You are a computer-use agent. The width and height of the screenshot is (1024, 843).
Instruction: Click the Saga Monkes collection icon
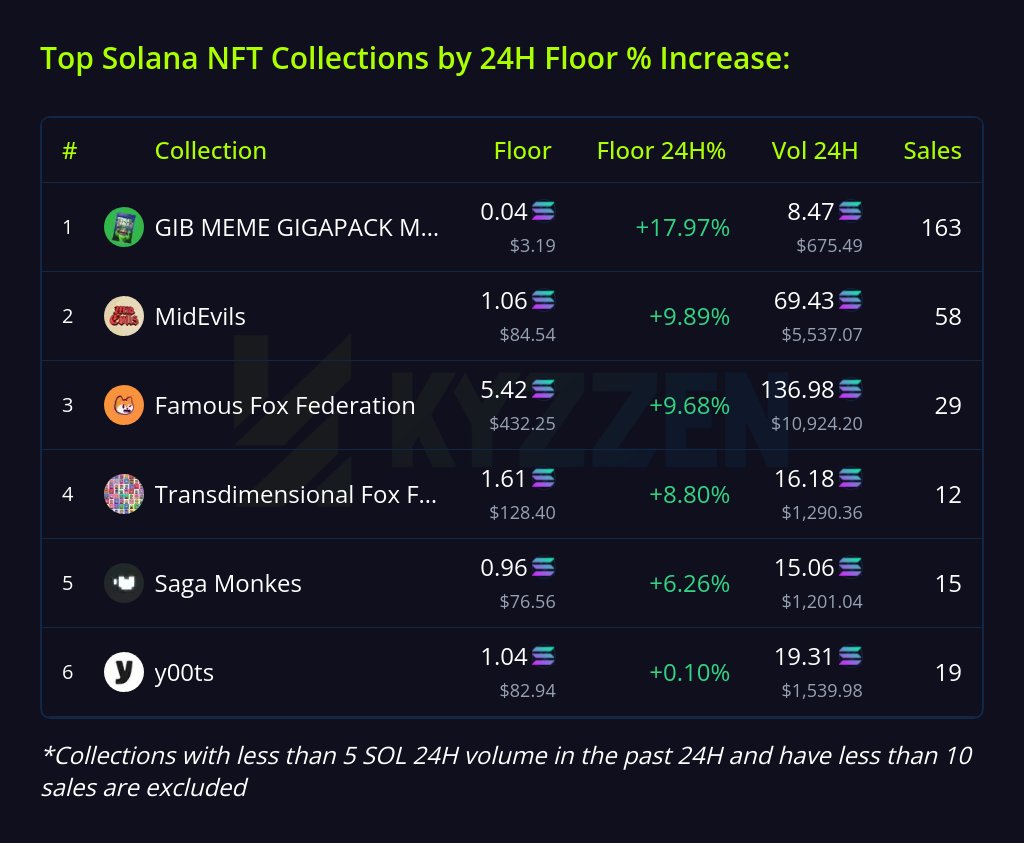point(124,583)
